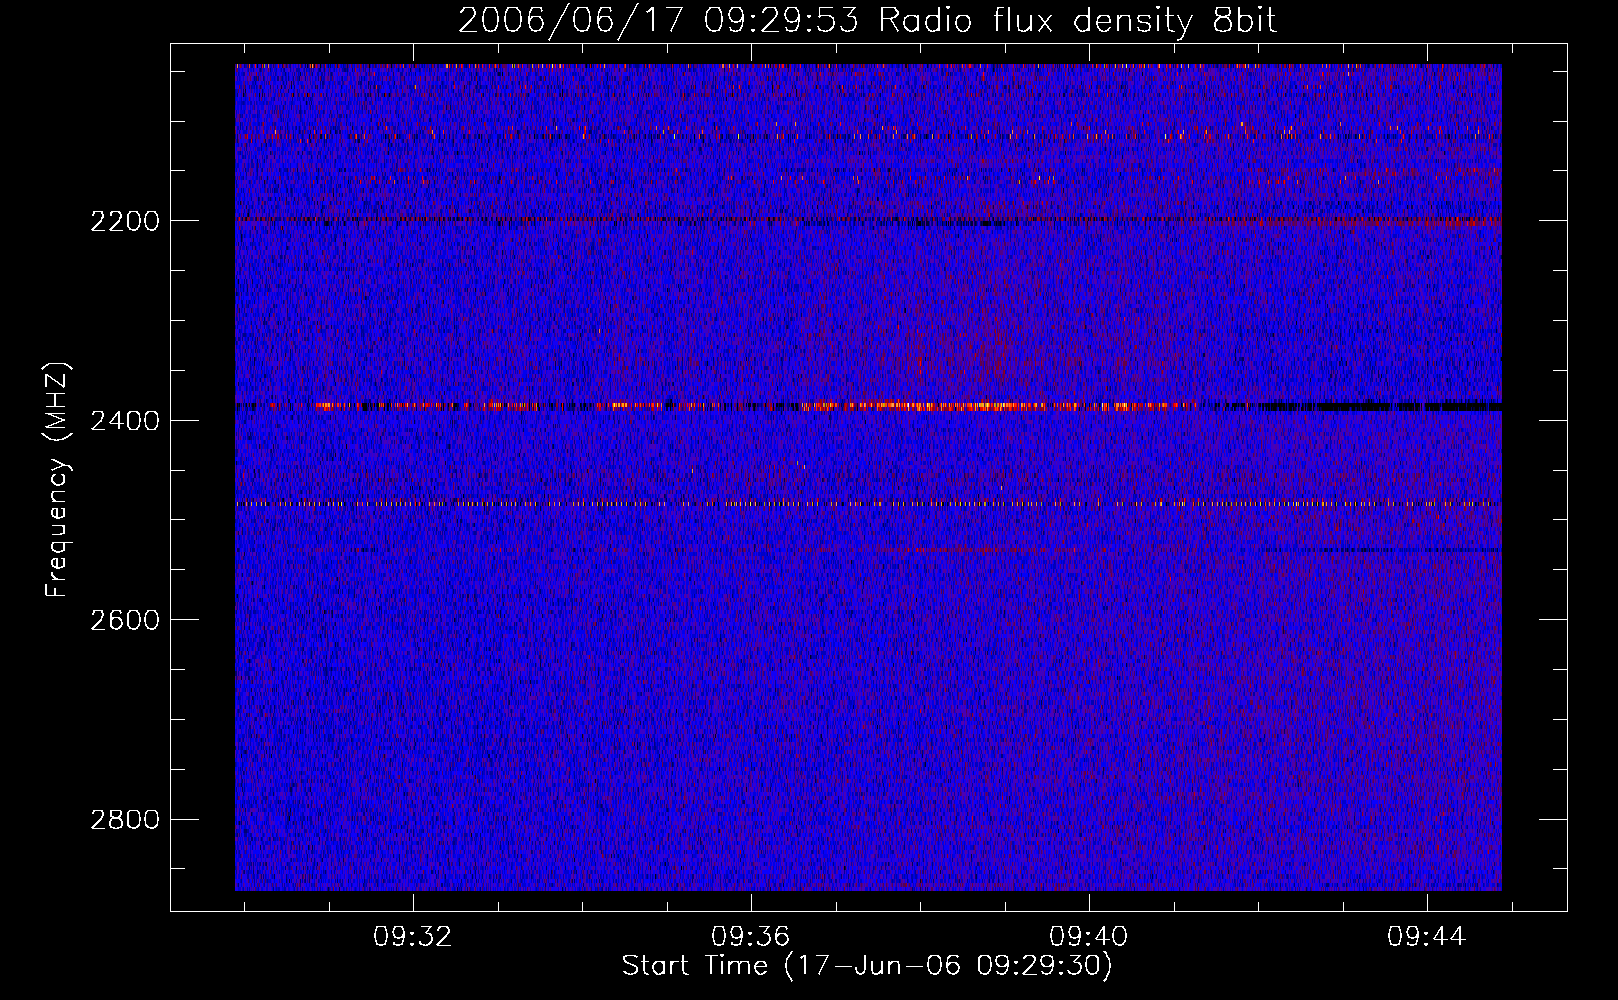Click the 2800 frequency tick label
Viewport: 1618px width, 1000px height.
(125, 820)
